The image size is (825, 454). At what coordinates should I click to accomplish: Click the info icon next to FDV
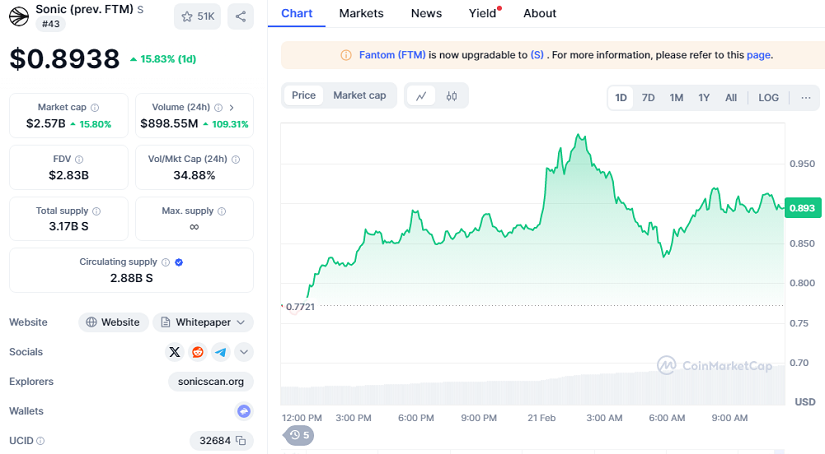[79, 159]
